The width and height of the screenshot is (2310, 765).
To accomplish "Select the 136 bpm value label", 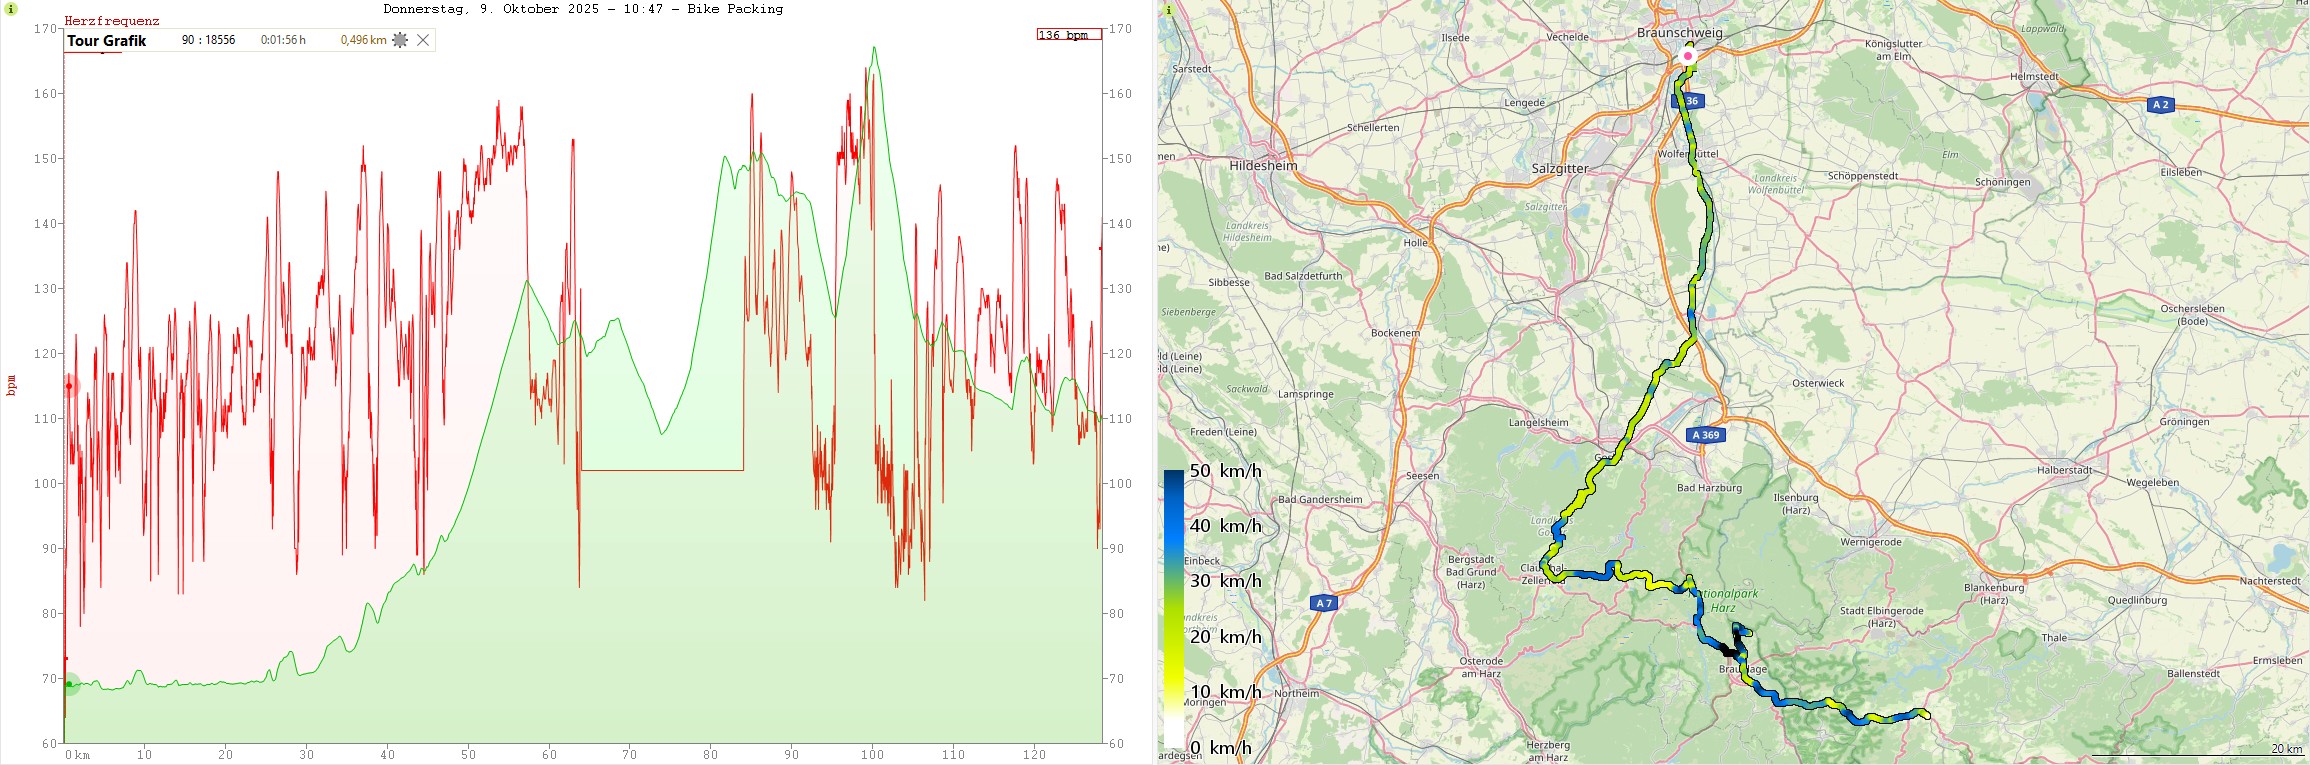I will [1068, 35].
